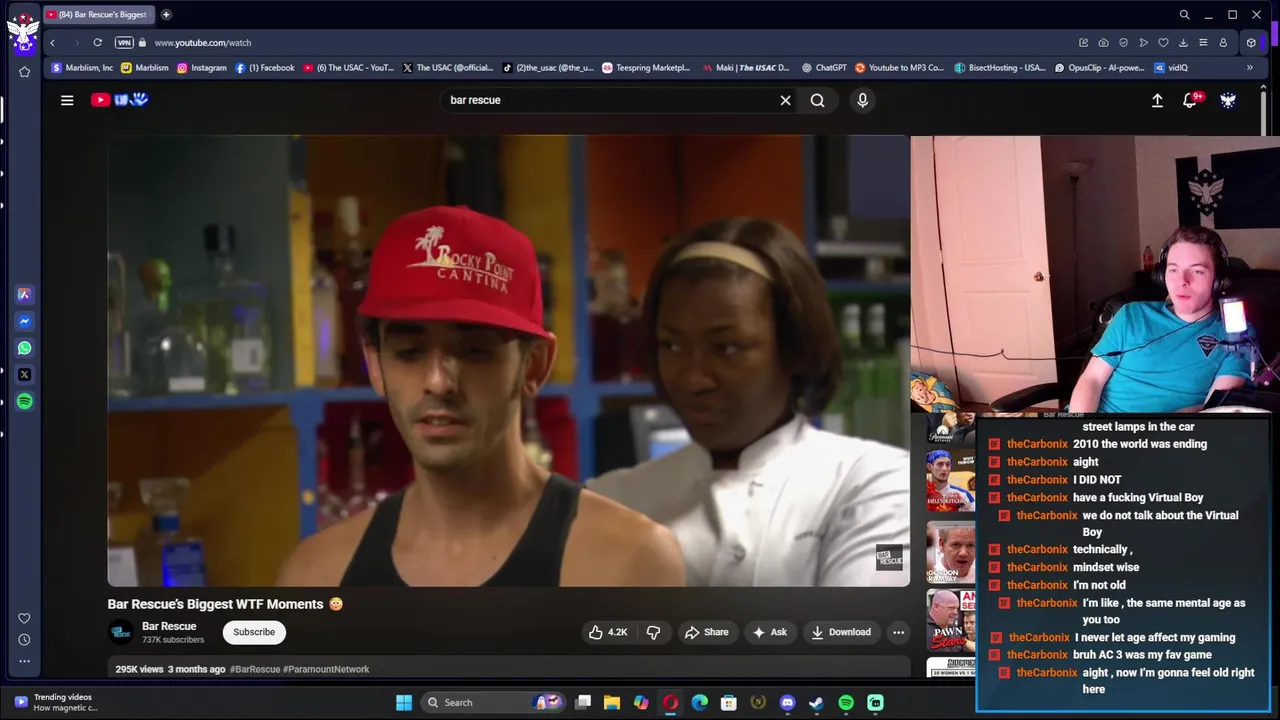The height and width of the screenshot is (720, 1280).
Task: Focus the browser address bar URL
Action: [x=203, y=43]
